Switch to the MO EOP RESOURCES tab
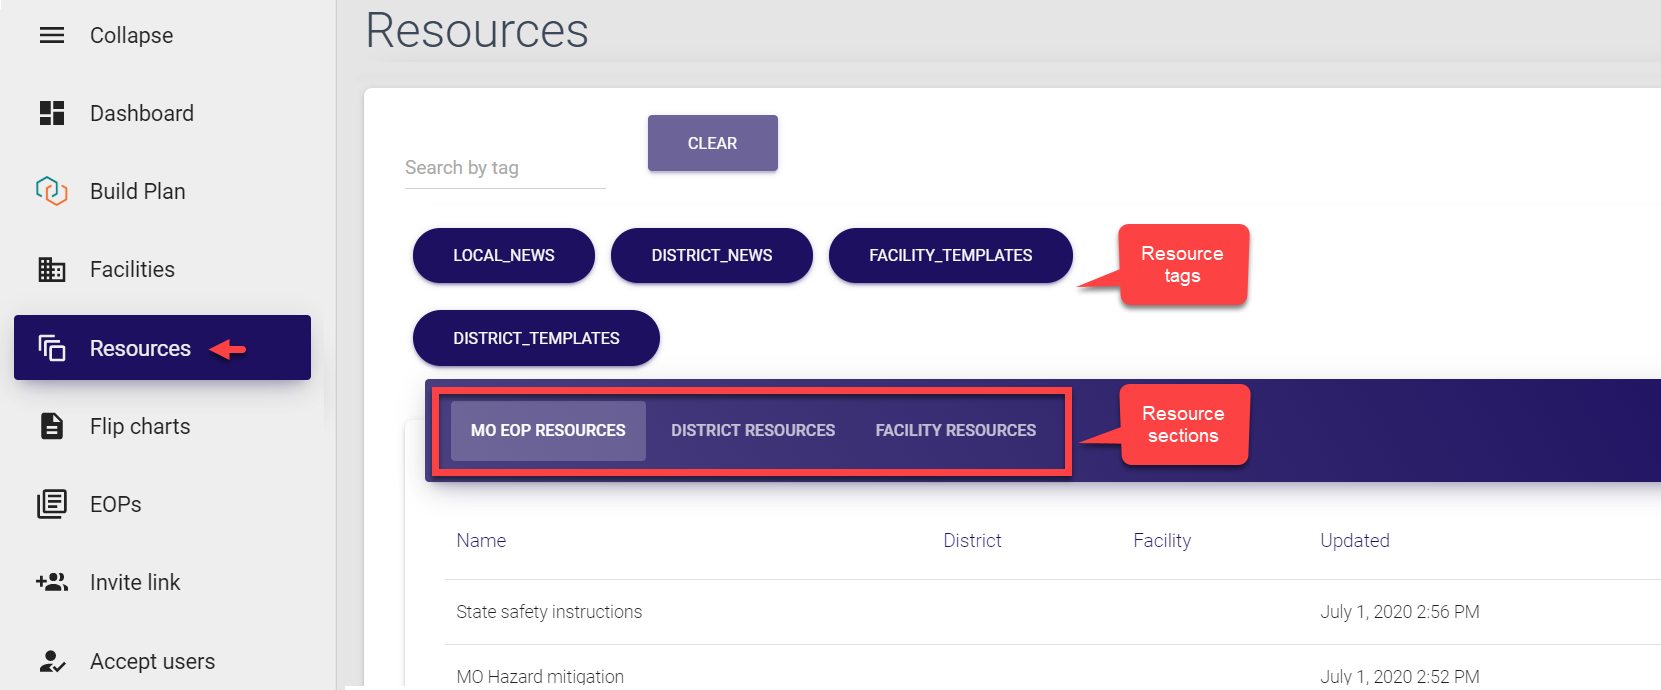The image size is (1661, 690). 548,431
